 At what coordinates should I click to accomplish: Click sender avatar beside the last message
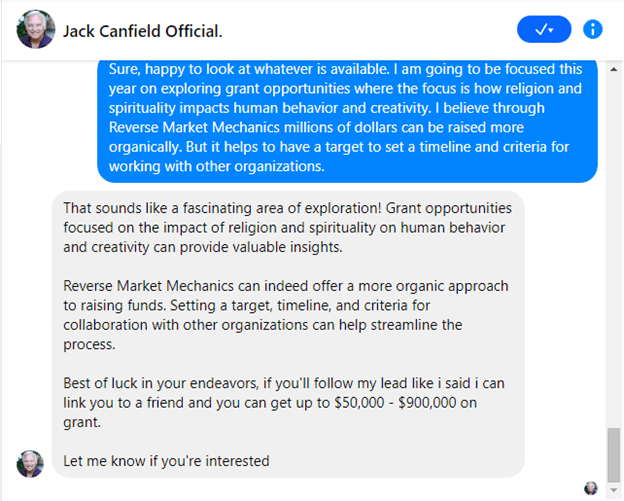pos(30,463)
